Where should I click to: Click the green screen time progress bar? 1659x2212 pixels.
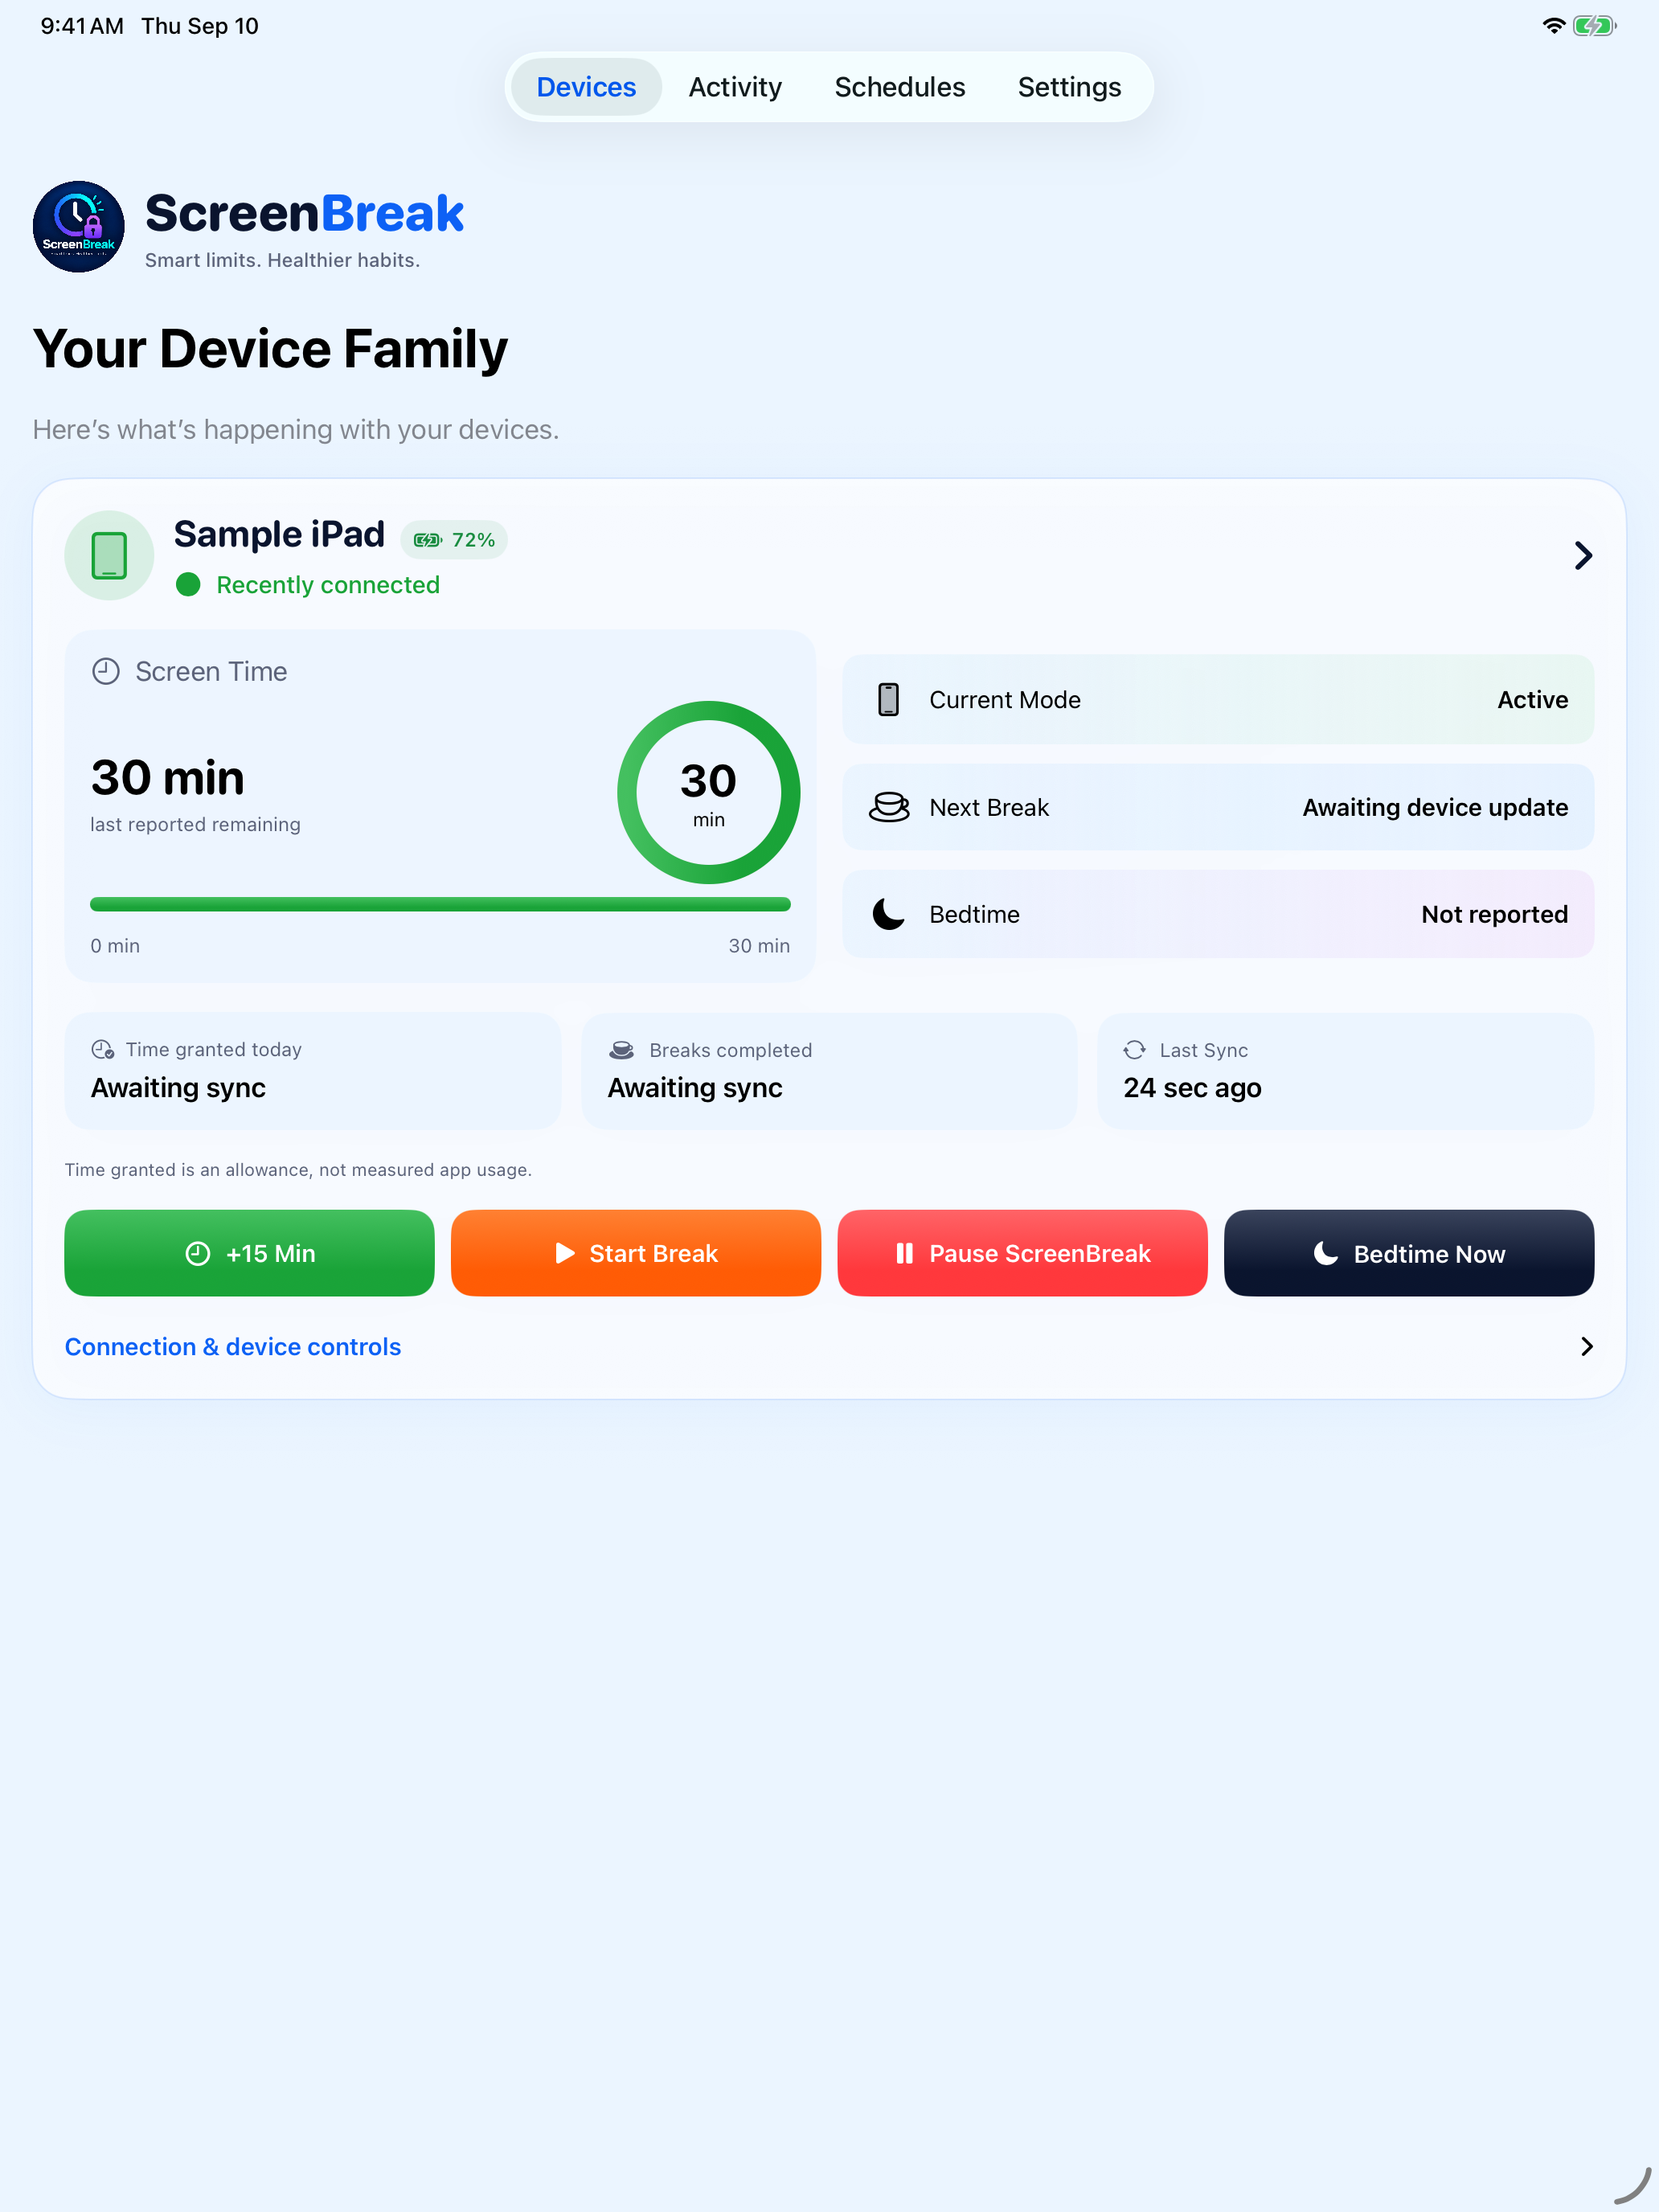(x=440, y=905)
